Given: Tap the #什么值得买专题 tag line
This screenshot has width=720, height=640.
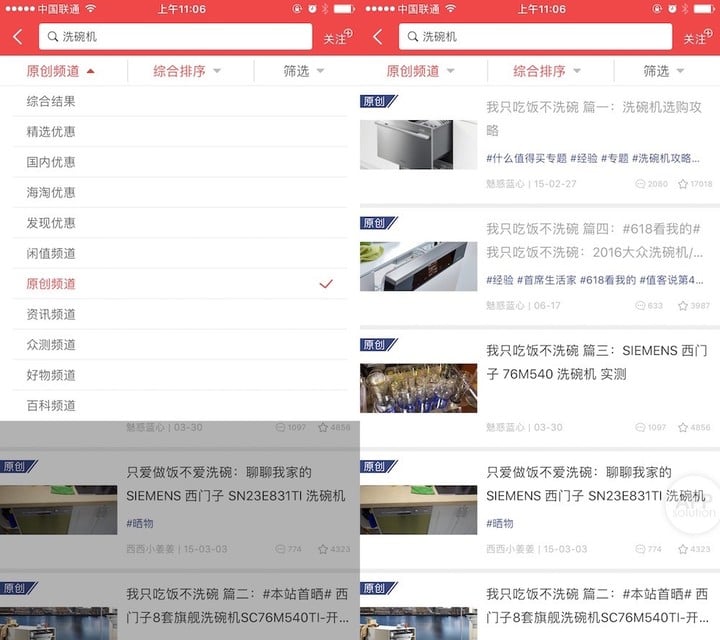Looking at the screenshot, I should pyautogui.click(x=593, y=158).
